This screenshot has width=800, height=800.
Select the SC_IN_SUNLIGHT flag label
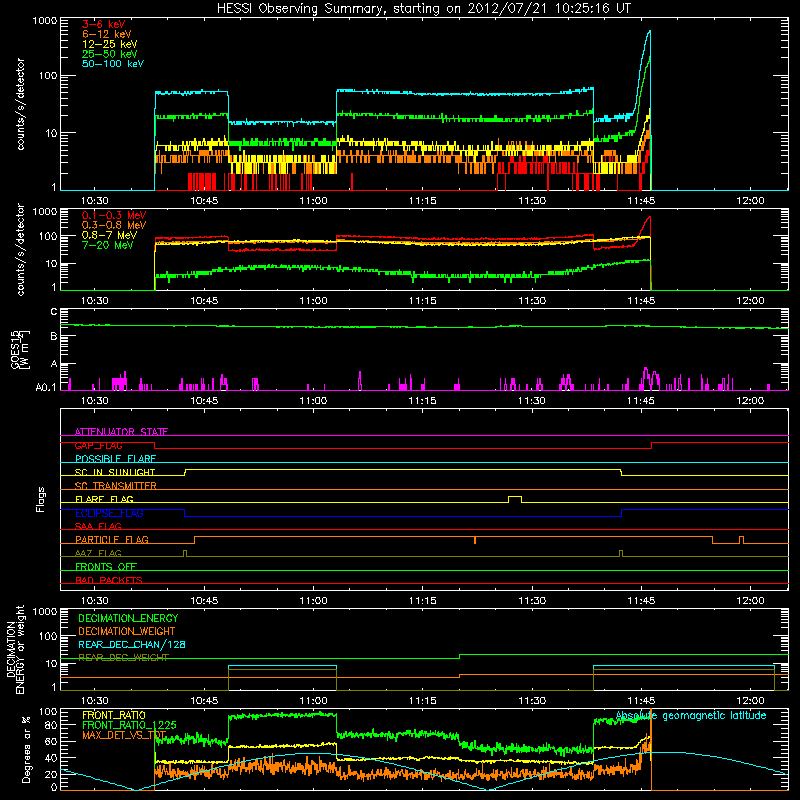[115, 472]
